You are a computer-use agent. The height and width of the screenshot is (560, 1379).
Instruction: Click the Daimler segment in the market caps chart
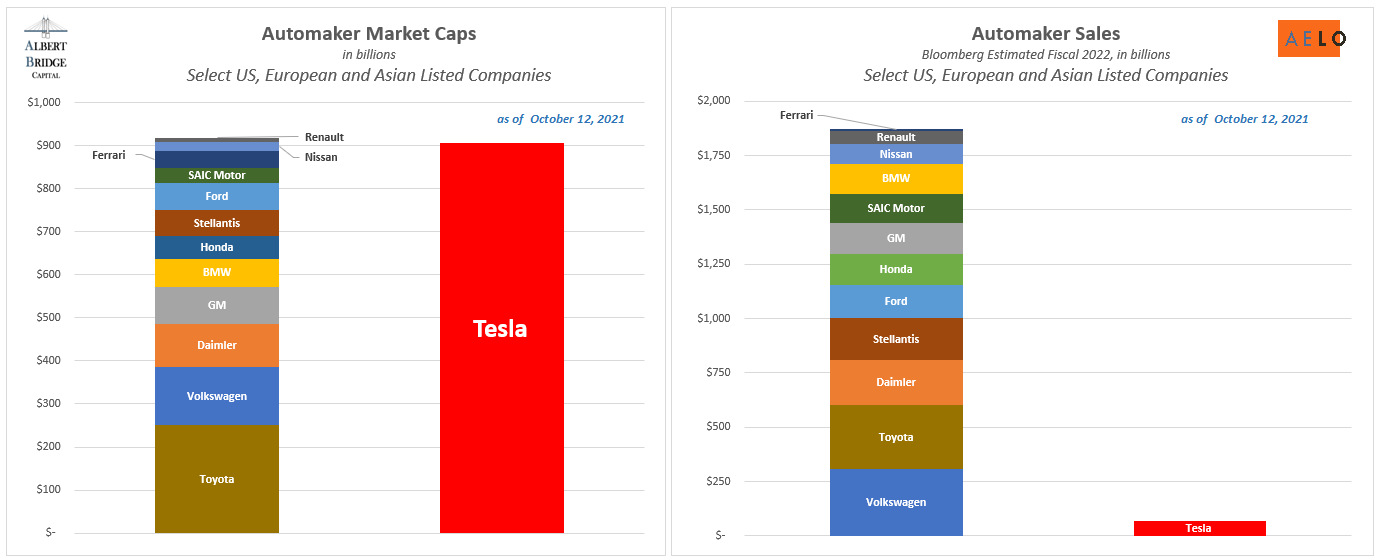(216, 345)
